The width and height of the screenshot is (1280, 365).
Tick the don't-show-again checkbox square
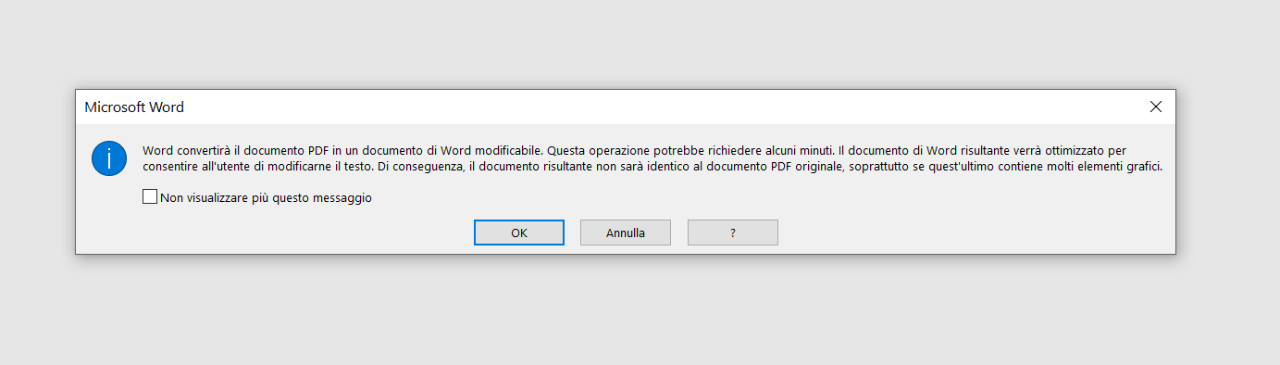150,198
